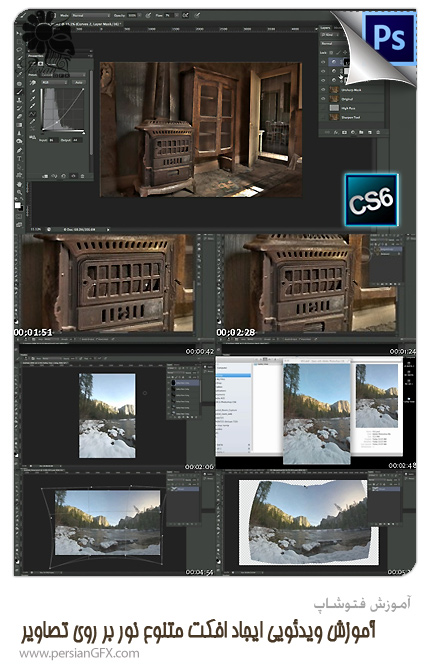Screen dimensions: 430x669
Task: Hide the Unsharp Mask layer eye icon
Action: (323, 90)
